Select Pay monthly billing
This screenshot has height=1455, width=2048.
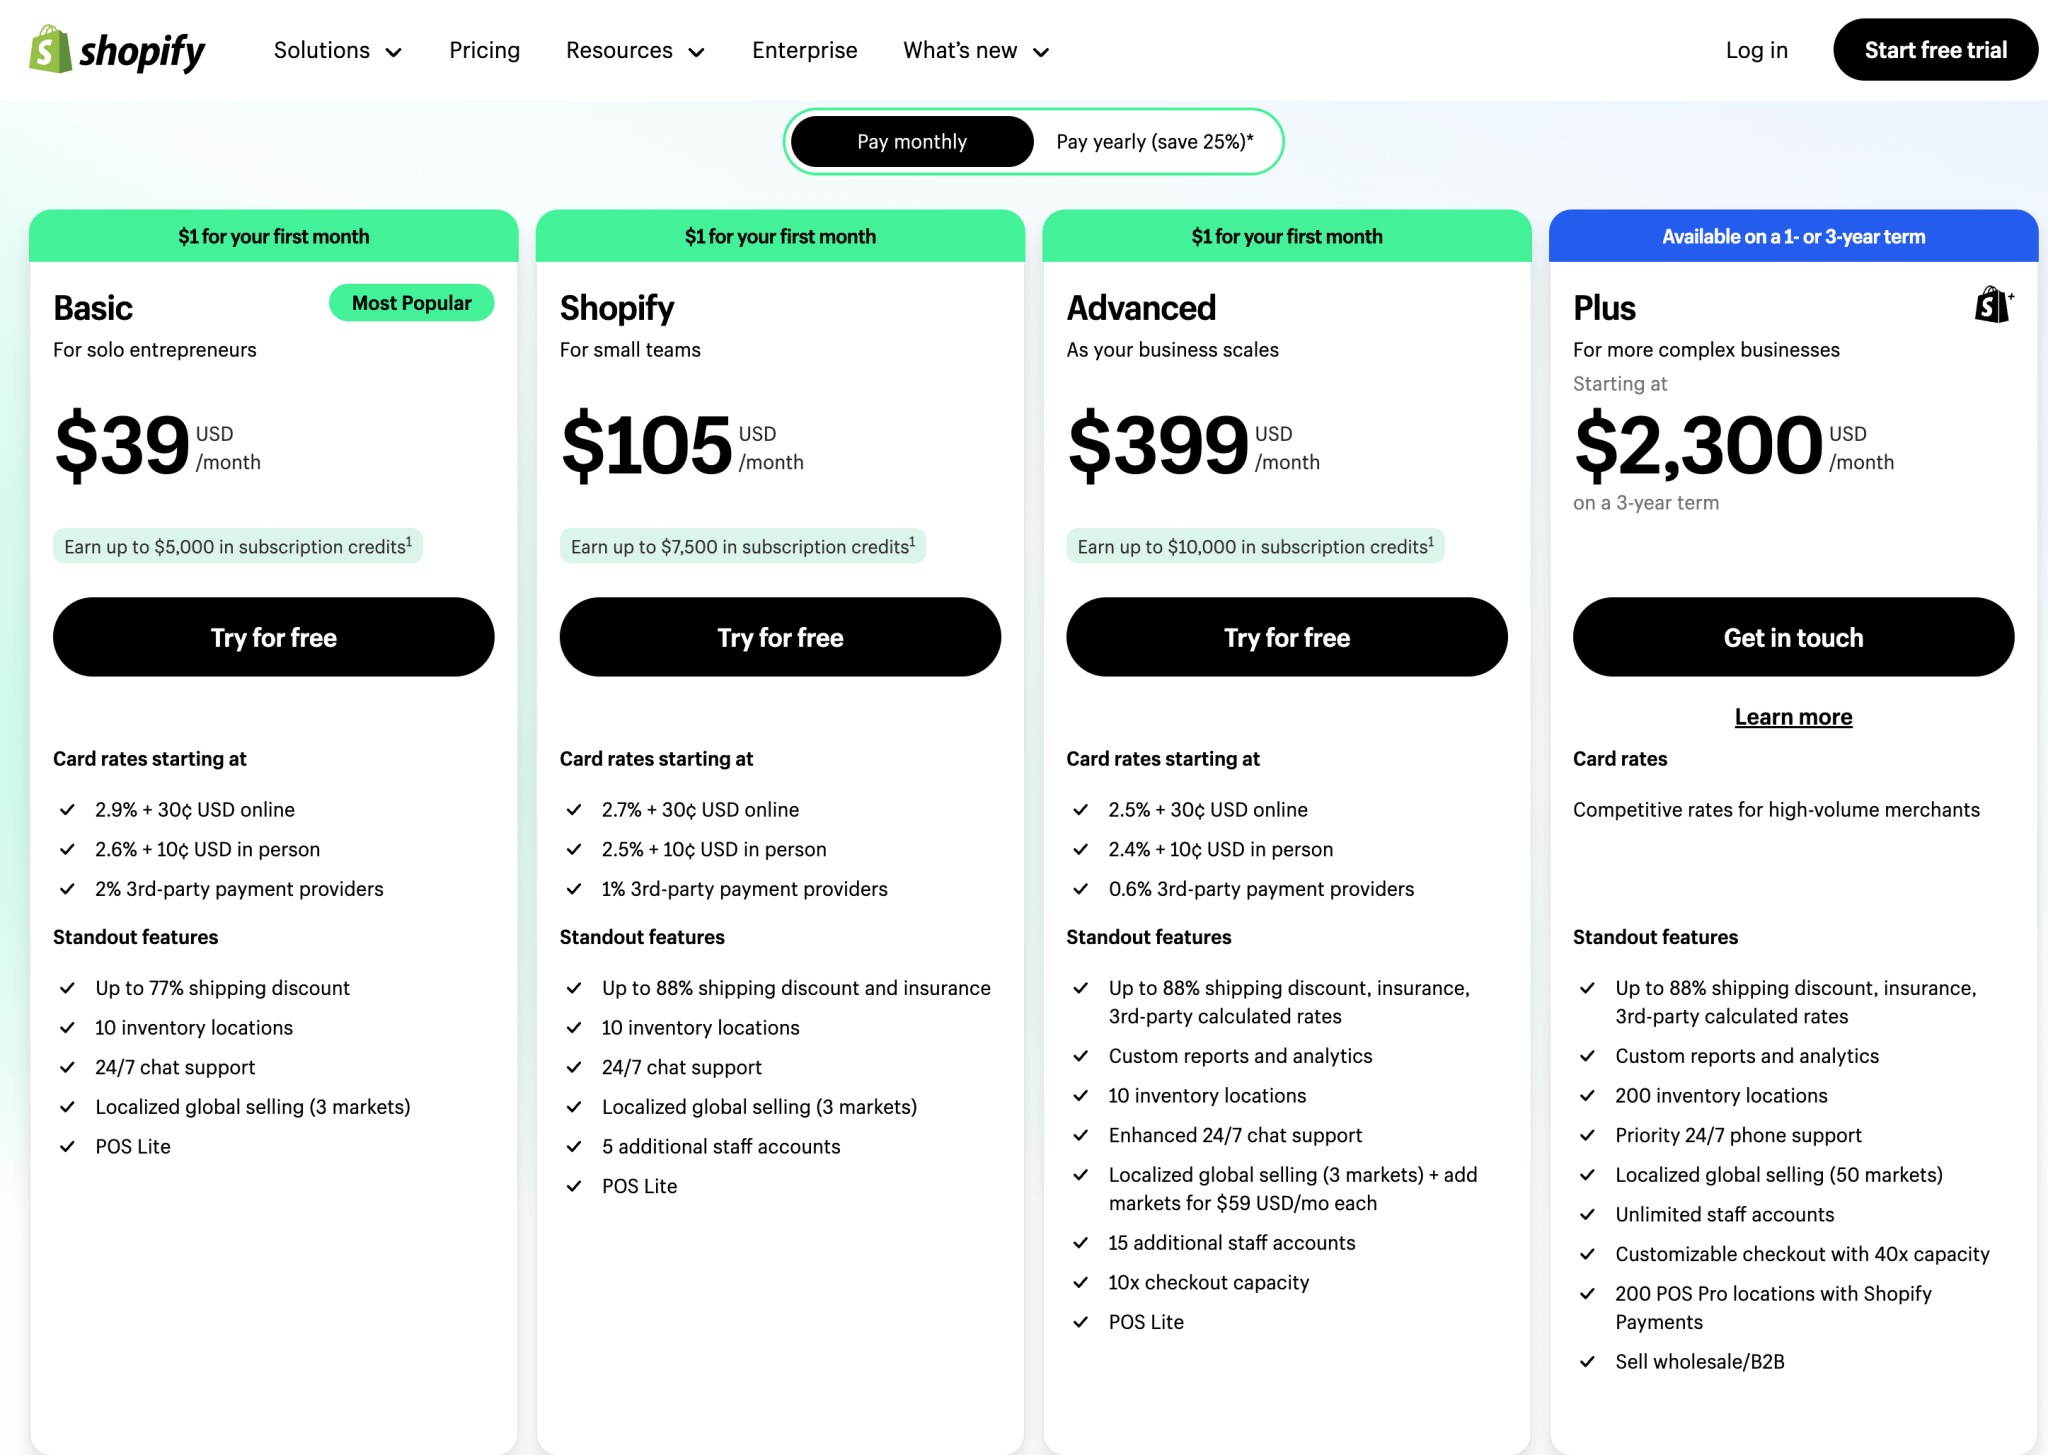911,141
